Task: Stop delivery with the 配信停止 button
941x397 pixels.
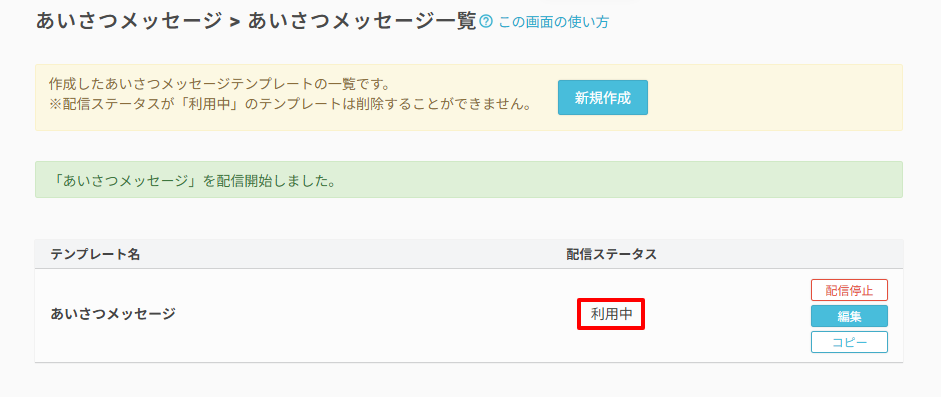Action: (x=849, y=290)
